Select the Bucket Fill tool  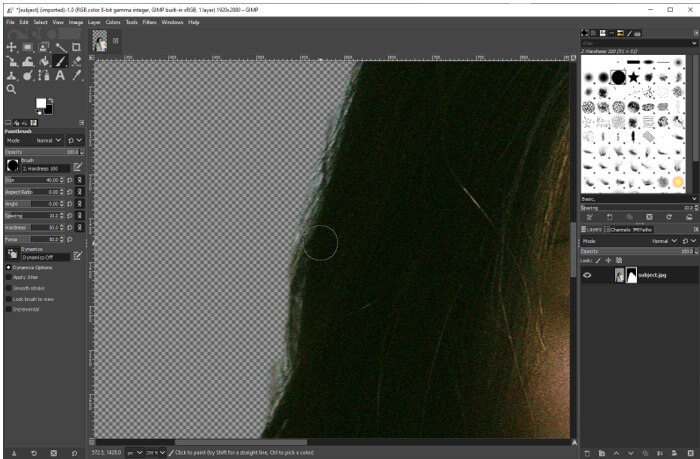(44, 61)
